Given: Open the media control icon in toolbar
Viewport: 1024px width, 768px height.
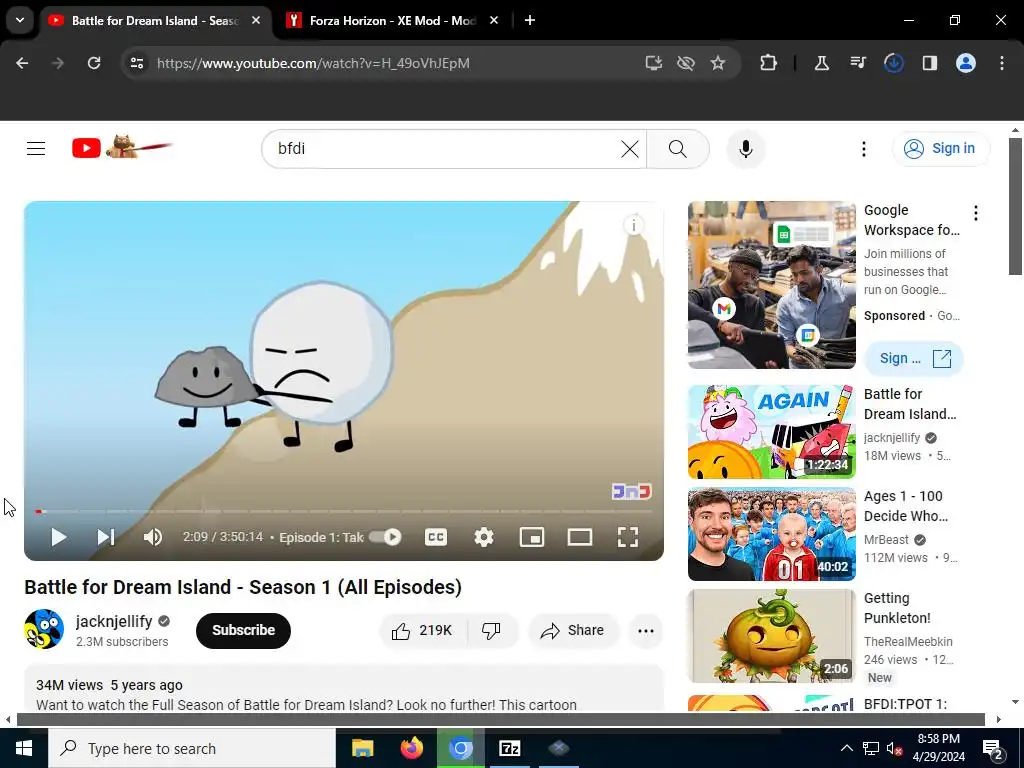Looking at the screenshot, I should coord(857,63).
